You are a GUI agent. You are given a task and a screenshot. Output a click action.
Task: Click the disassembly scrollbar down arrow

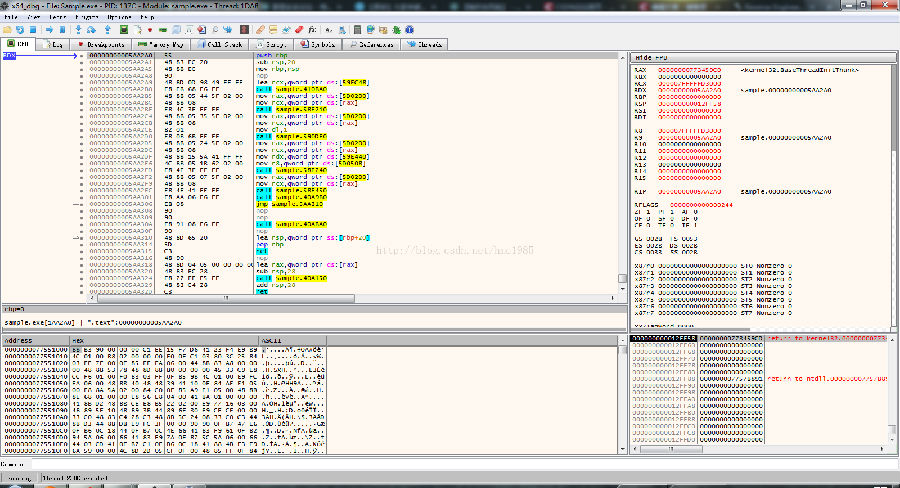(622, 289)
